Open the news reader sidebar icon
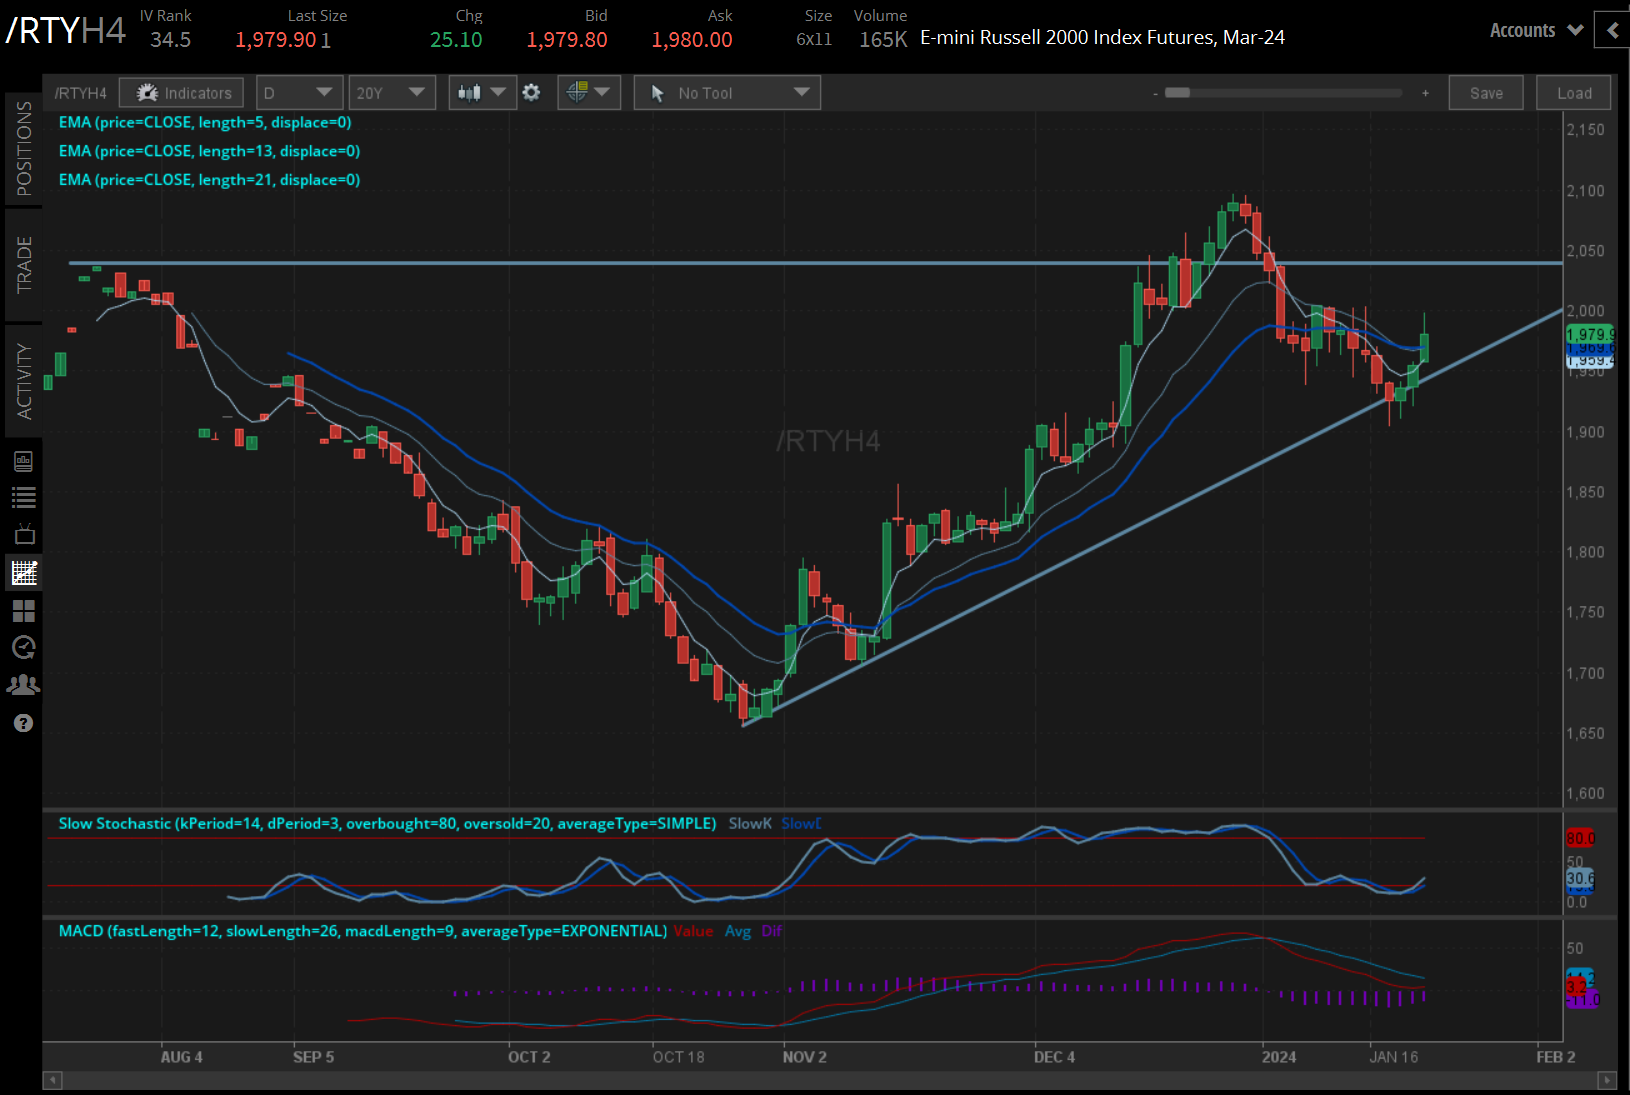The height and width of the screenshot is (1095, 1630). click(x=24, y=461)
